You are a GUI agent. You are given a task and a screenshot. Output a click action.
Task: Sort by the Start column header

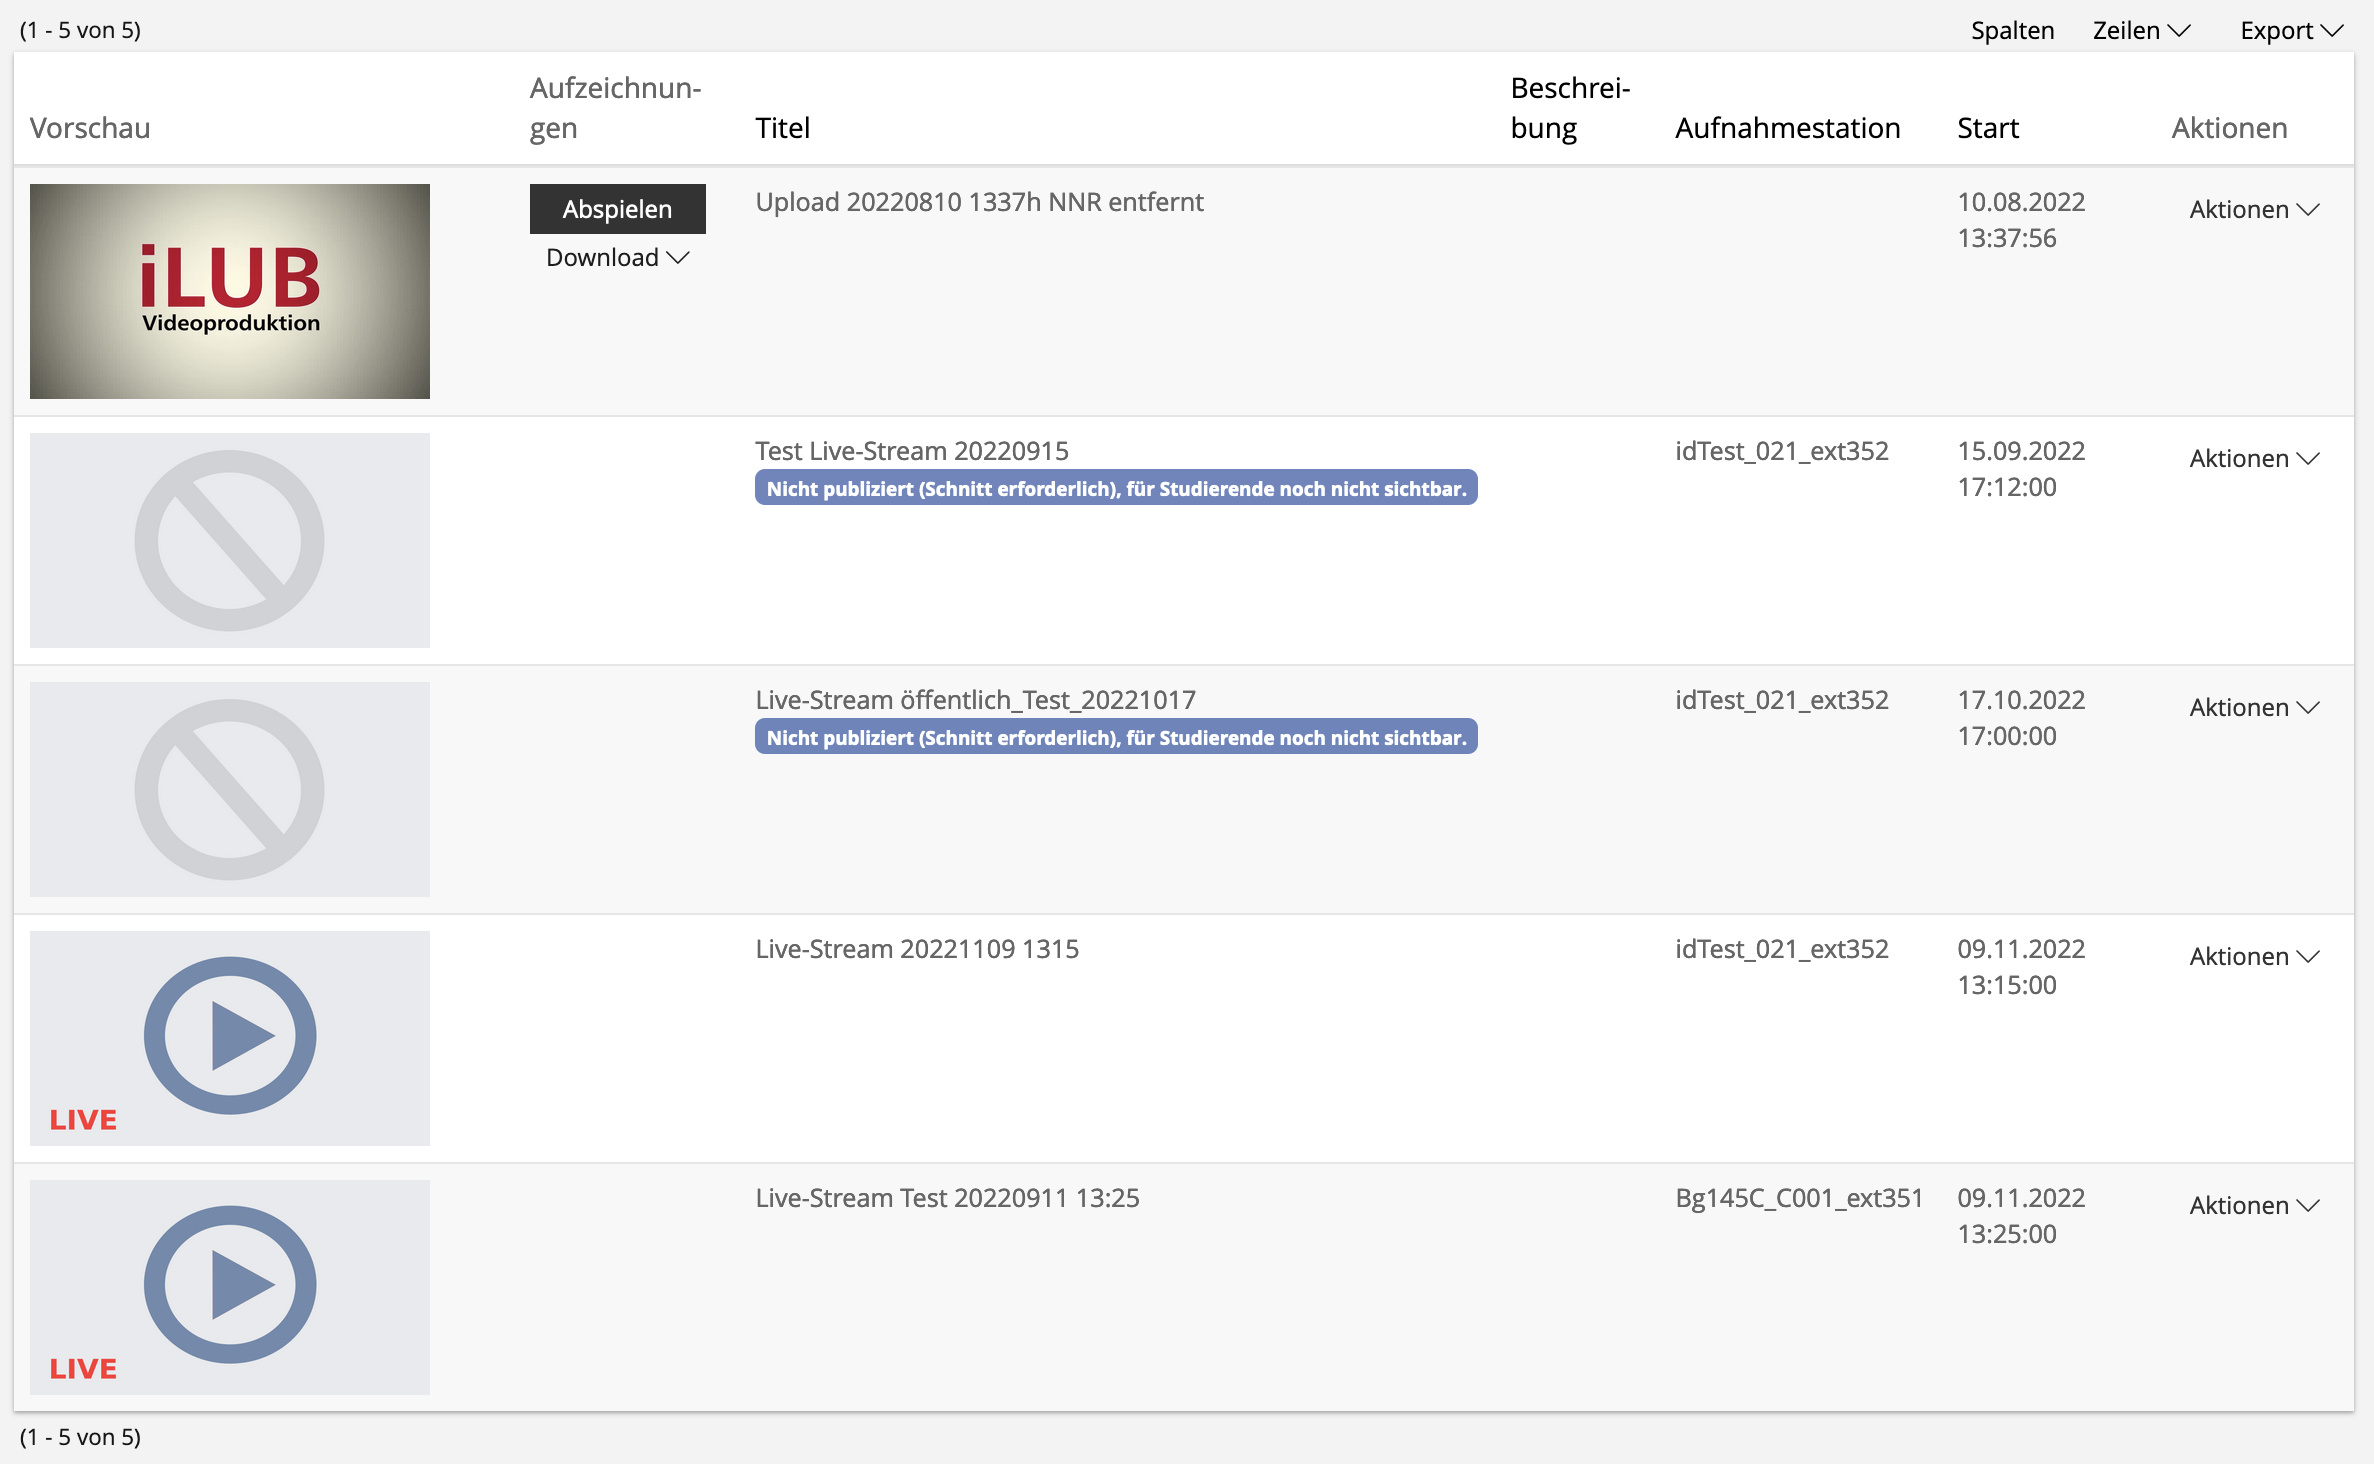(1987, 128)
